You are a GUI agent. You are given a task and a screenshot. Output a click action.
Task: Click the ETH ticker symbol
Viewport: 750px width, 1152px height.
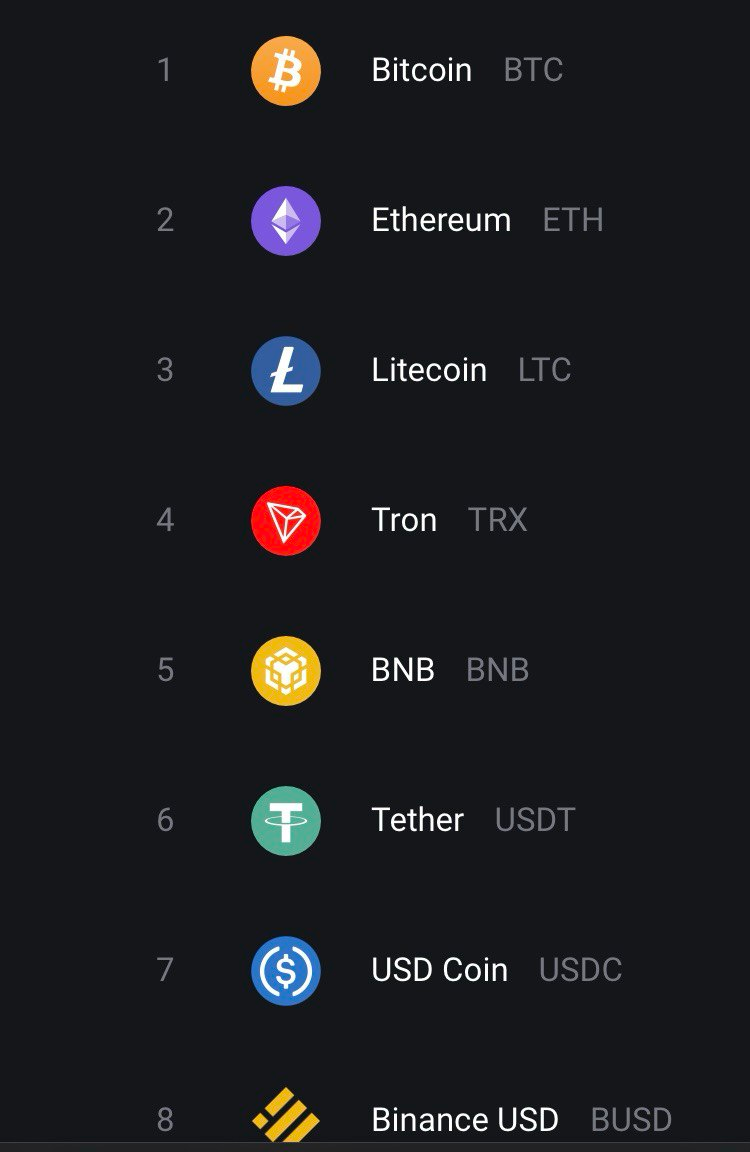tap(573, 220)
